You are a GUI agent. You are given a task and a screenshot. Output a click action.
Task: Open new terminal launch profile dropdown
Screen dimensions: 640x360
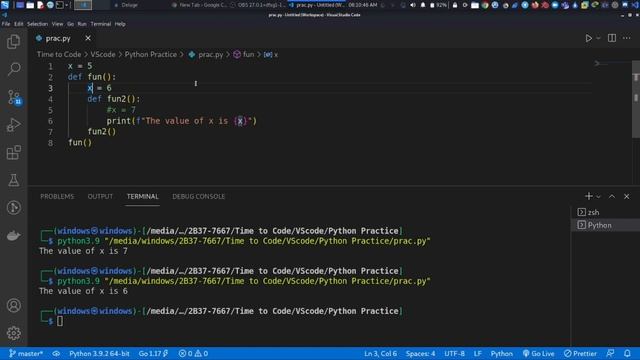coord(598,196)
